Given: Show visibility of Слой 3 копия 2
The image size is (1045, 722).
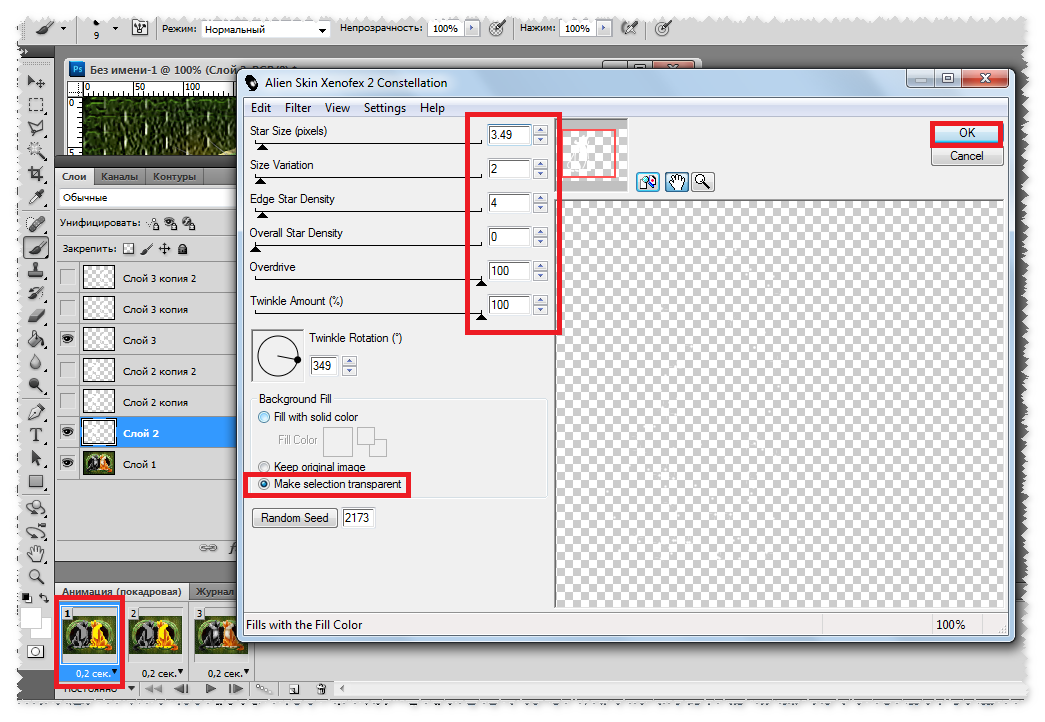Looking at the screenshot, I should point(67,277).
